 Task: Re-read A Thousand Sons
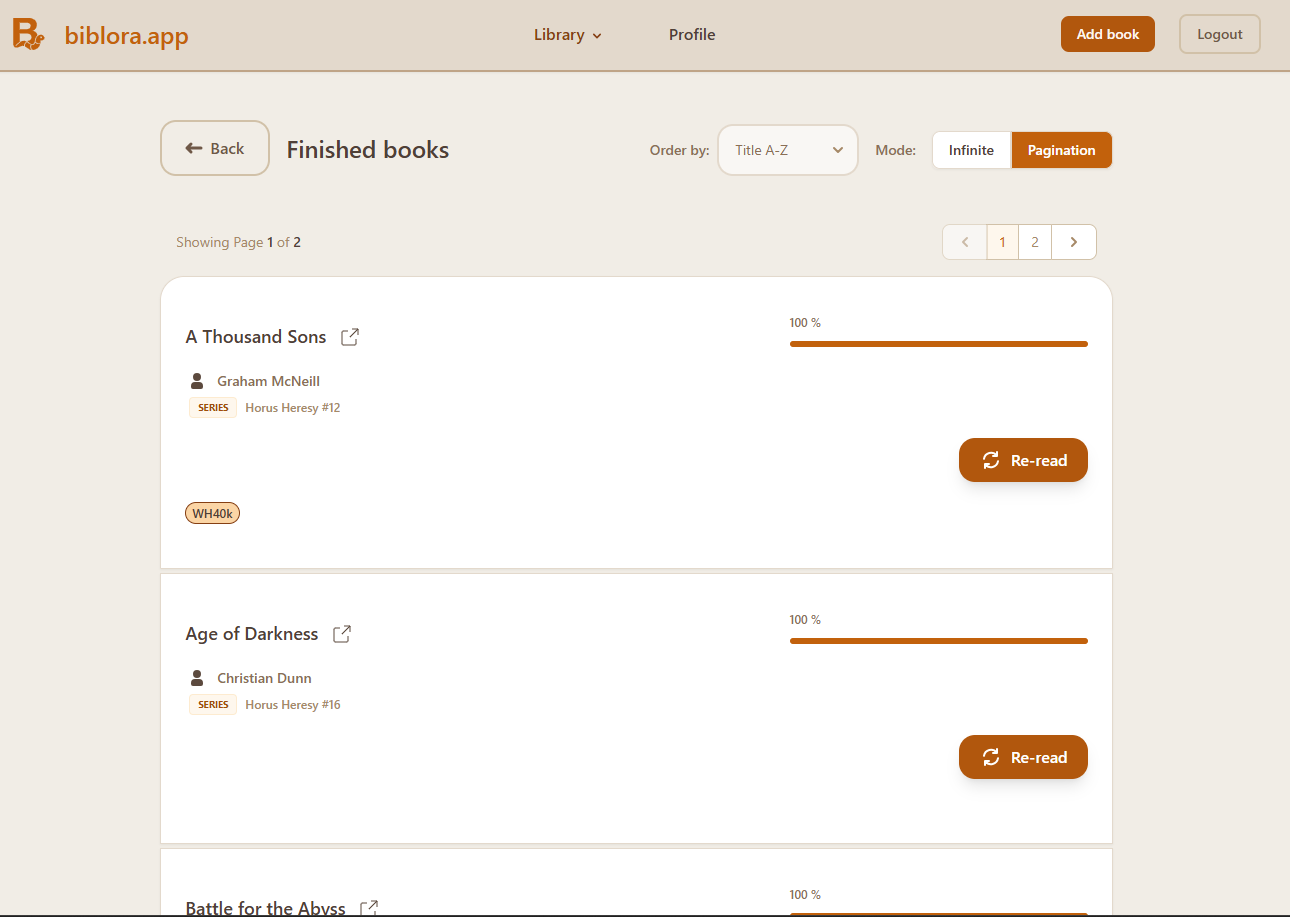tap(1023, 460)
